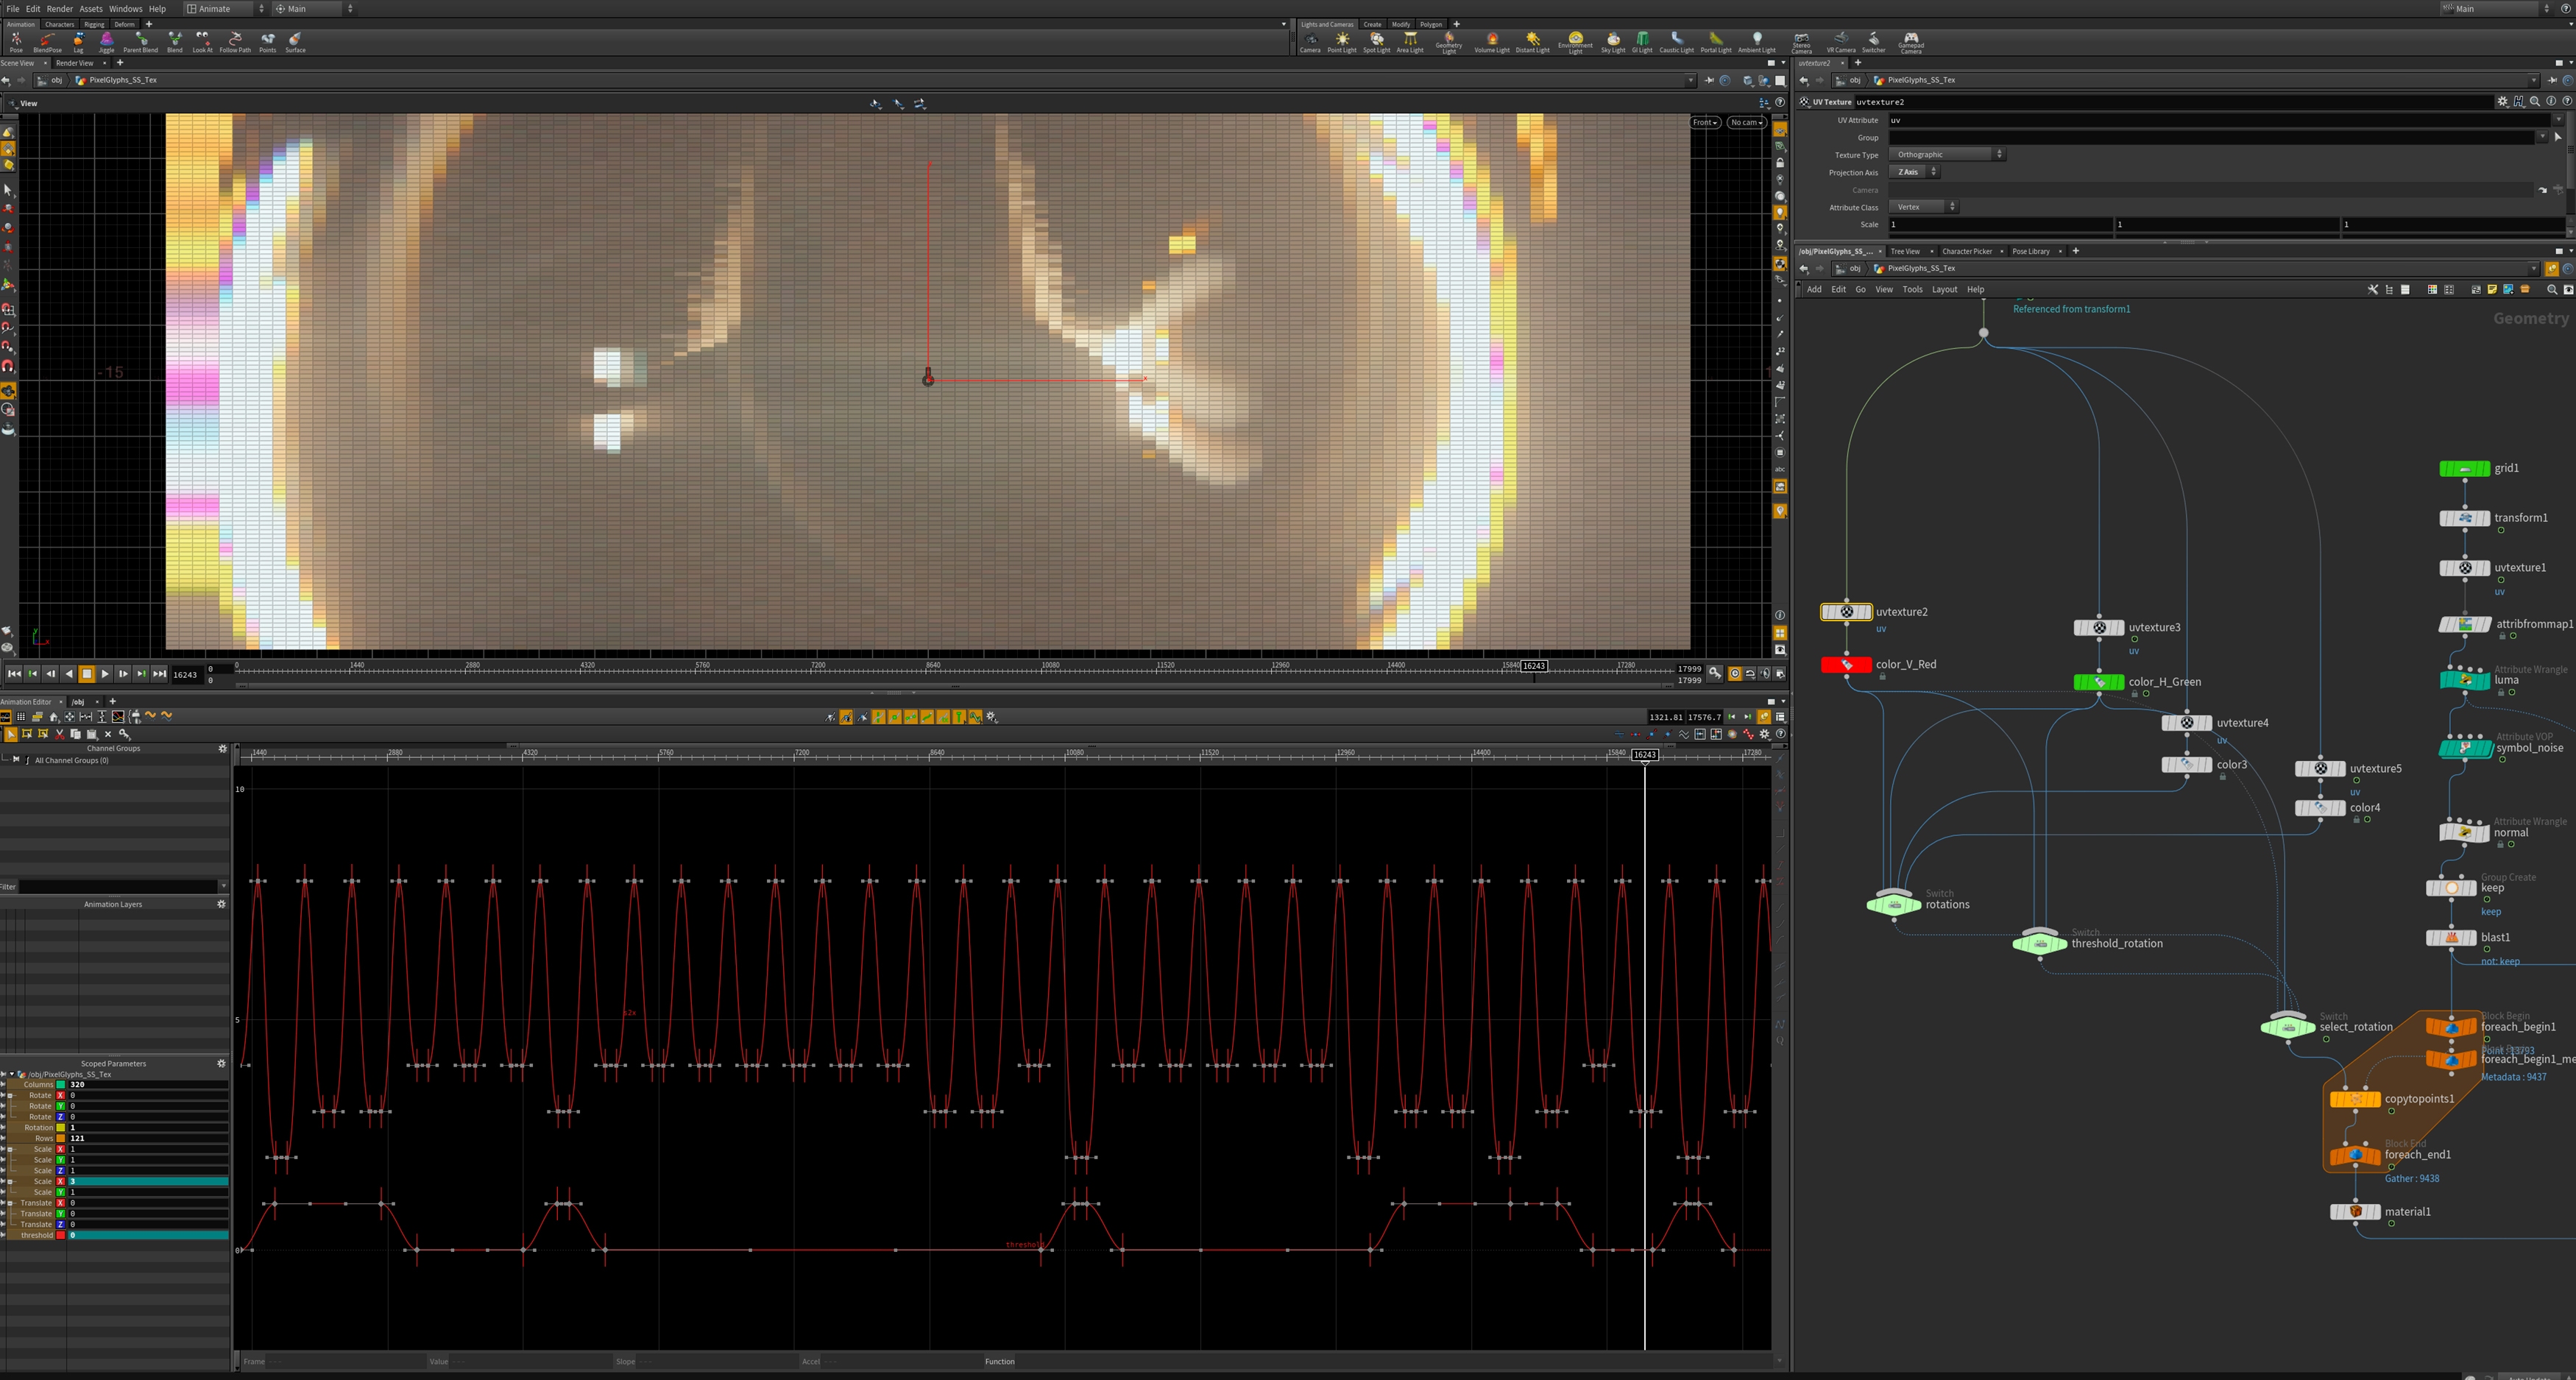This screenshot has width=2576, height=1380.
Task: Open the Attribute Class Vertex dropdown
Action: [1924, 207]
